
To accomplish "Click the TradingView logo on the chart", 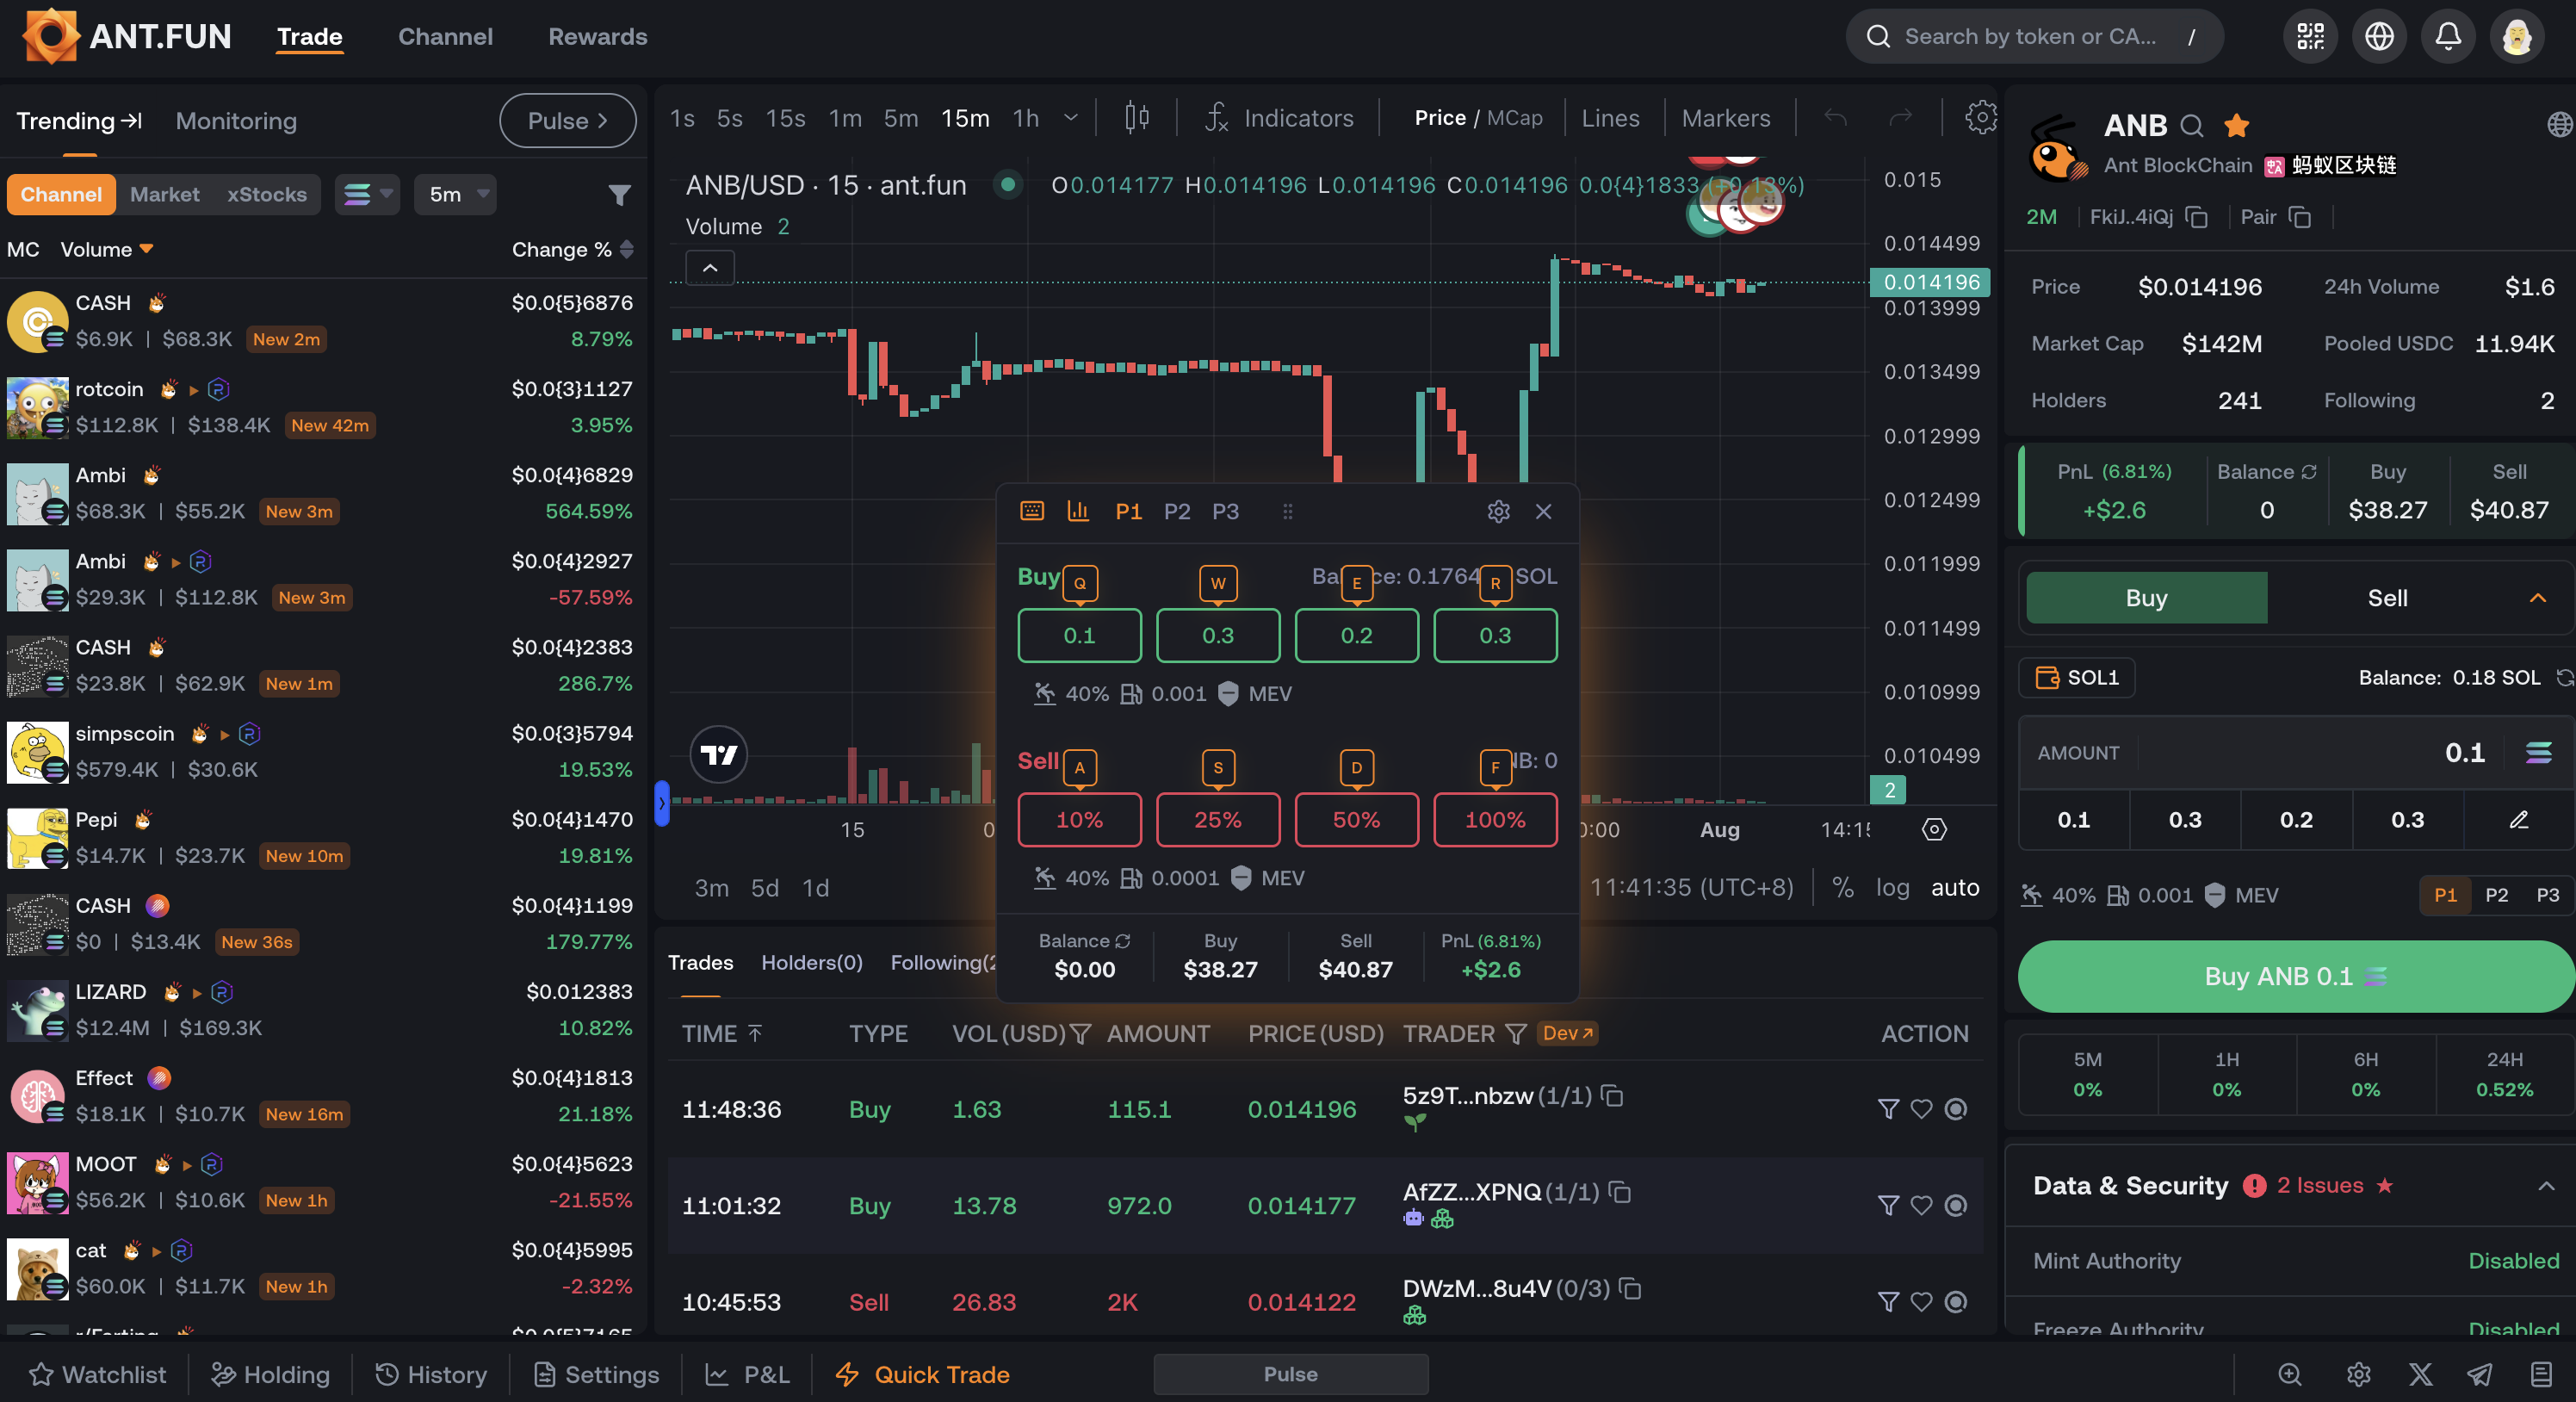I will pos(718,755).
